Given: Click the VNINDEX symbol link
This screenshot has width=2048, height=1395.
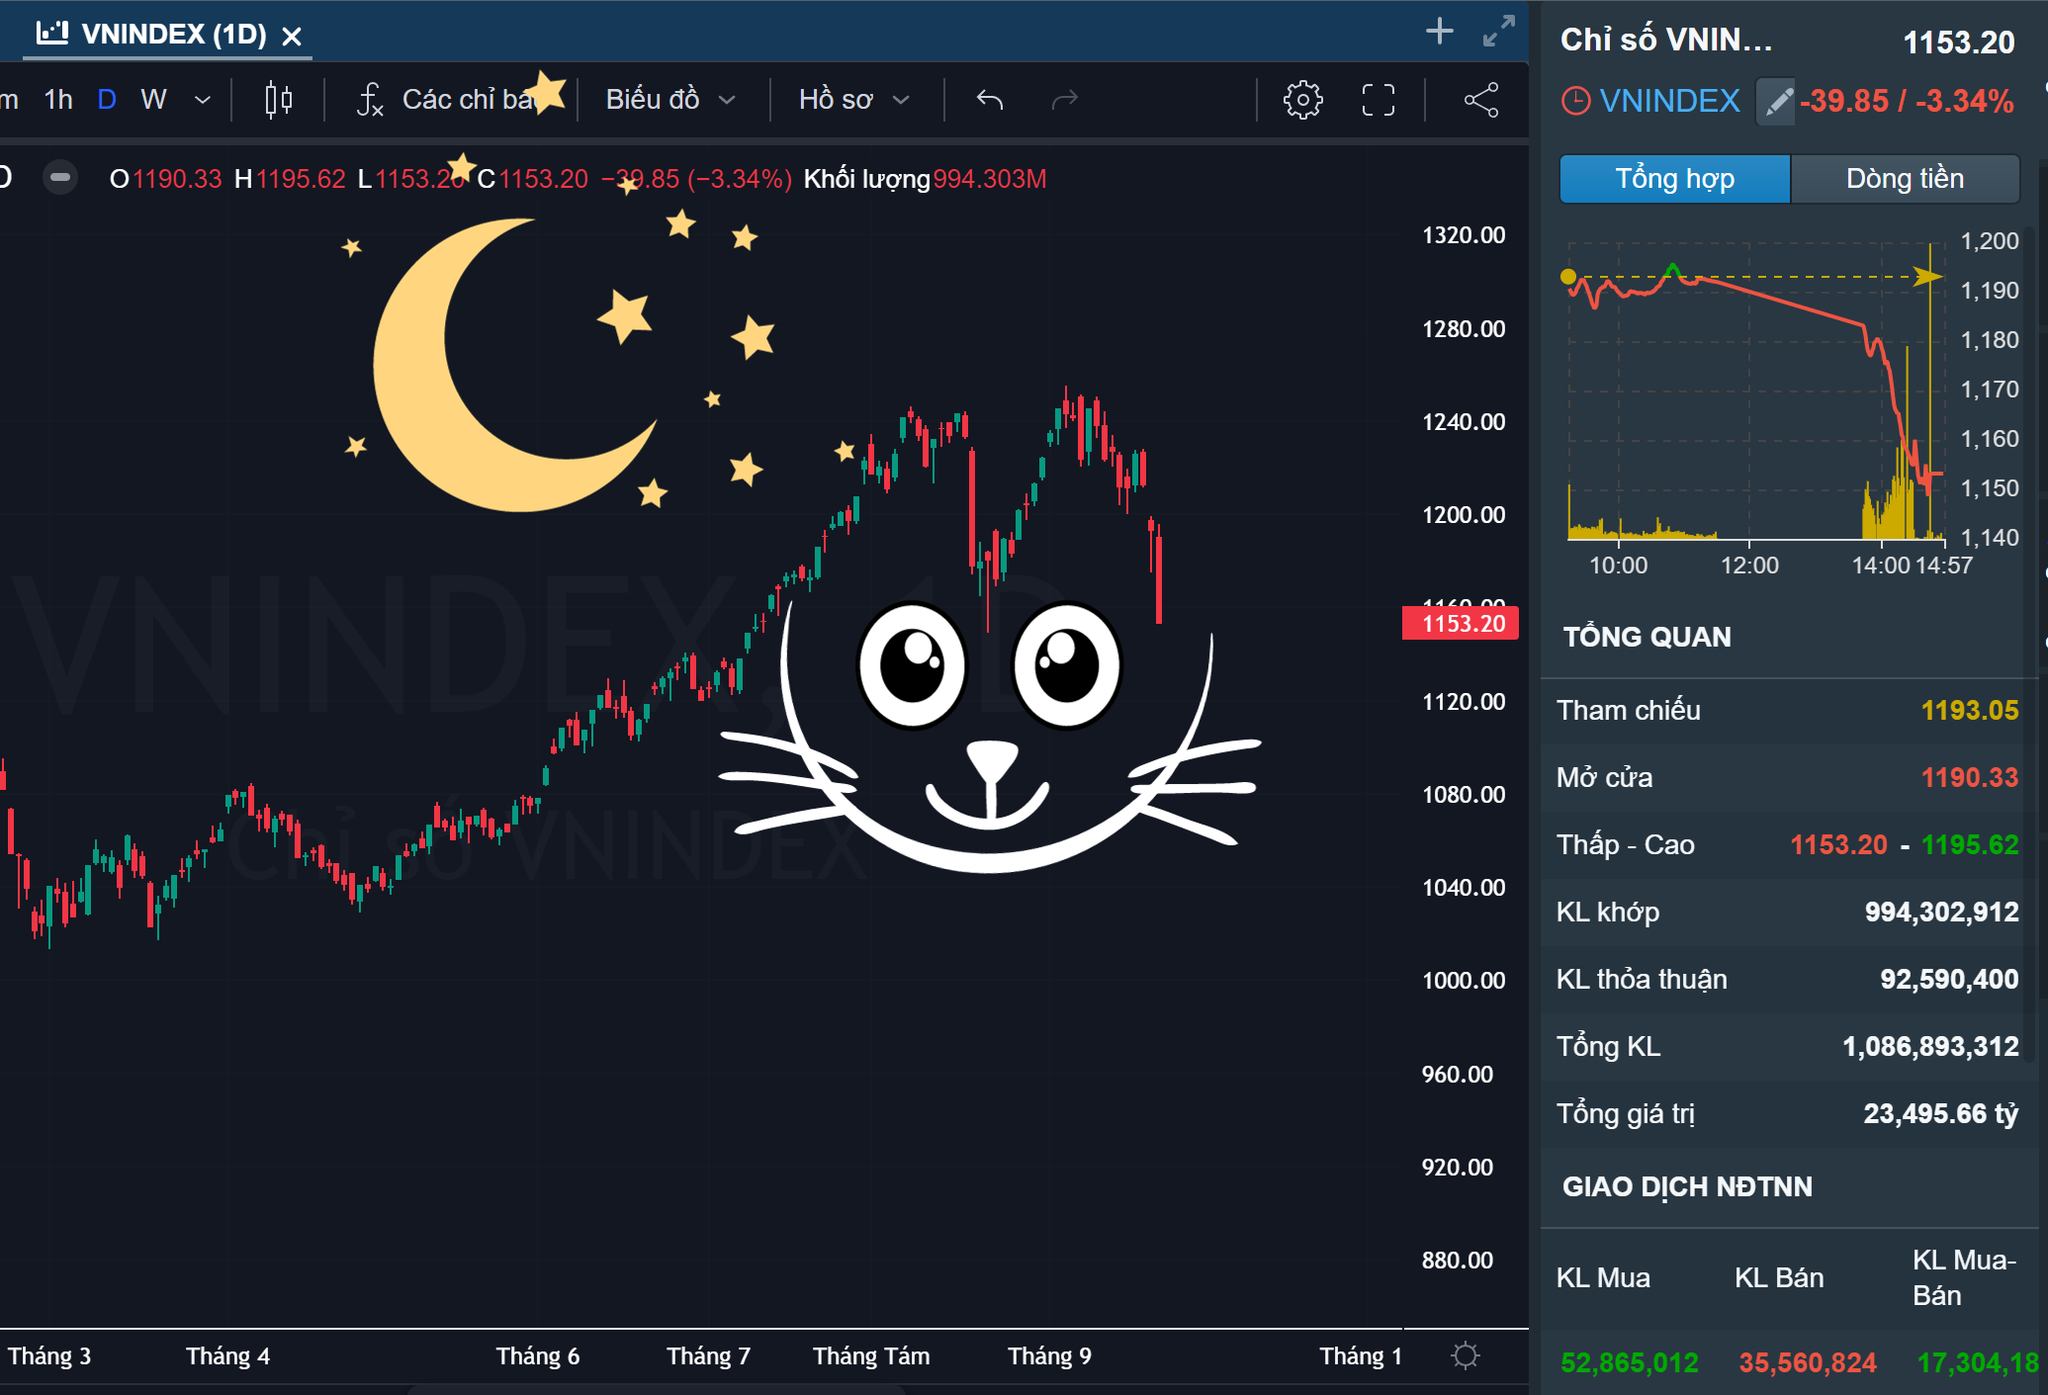Looking at the screenshot, I should pos(1669,101).
